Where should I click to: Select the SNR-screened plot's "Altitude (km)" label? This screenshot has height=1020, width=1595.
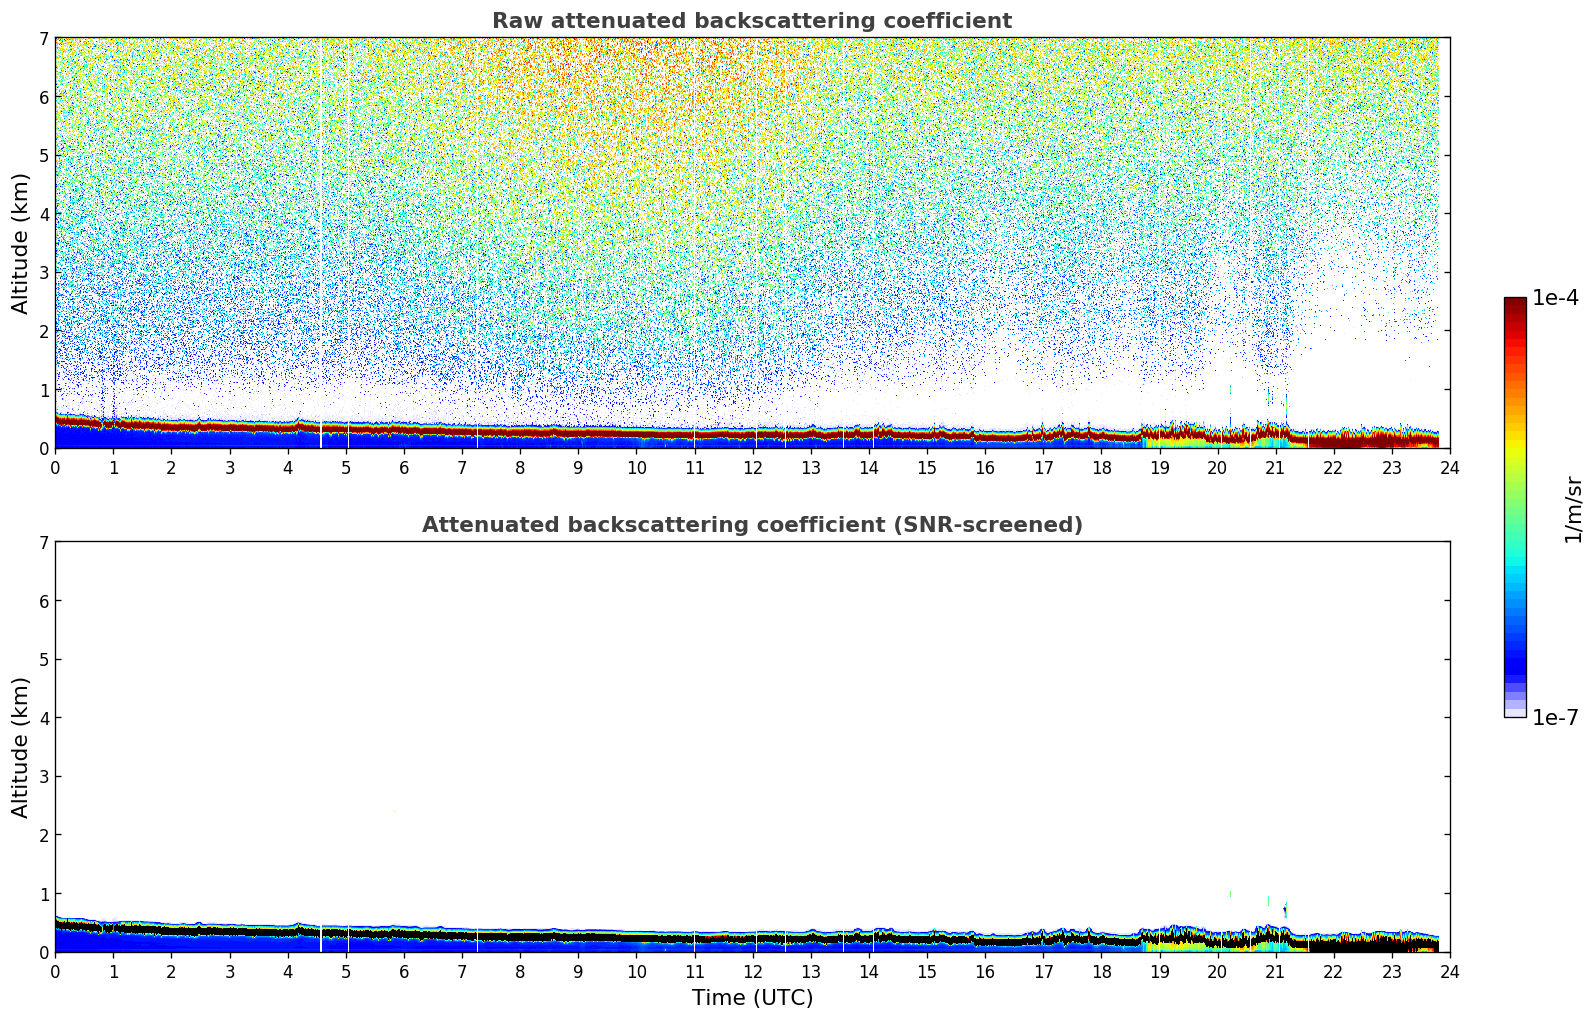(21, 747)
